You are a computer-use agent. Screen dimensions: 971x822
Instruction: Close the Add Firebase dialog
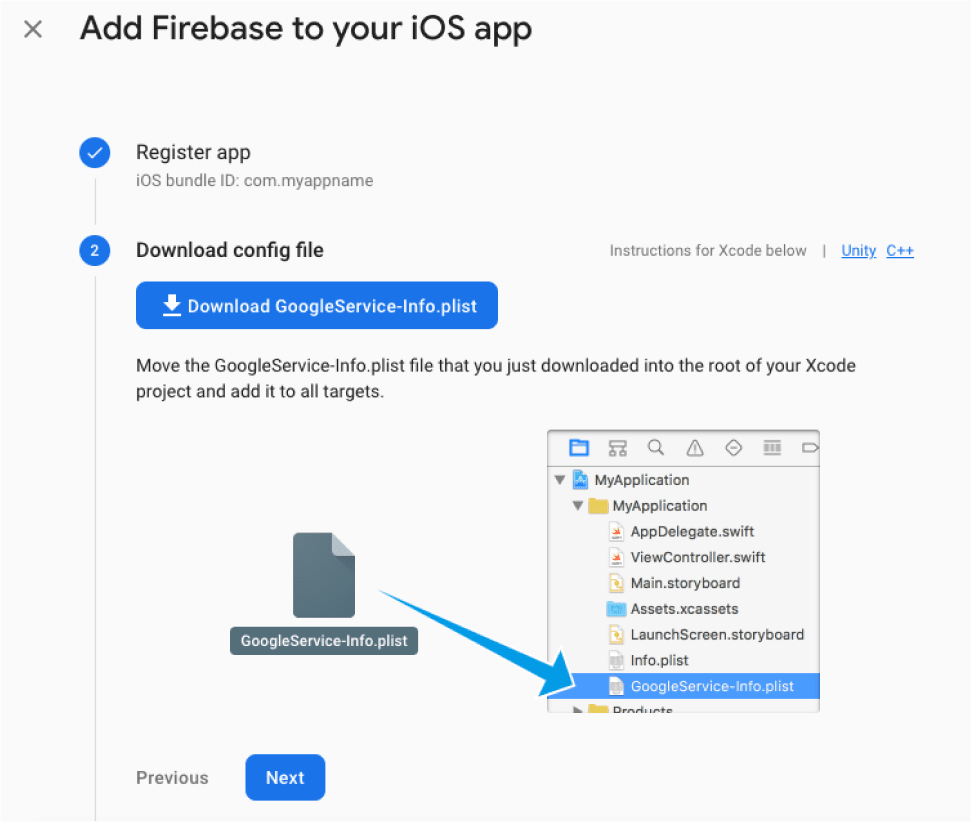click(33, 29)
